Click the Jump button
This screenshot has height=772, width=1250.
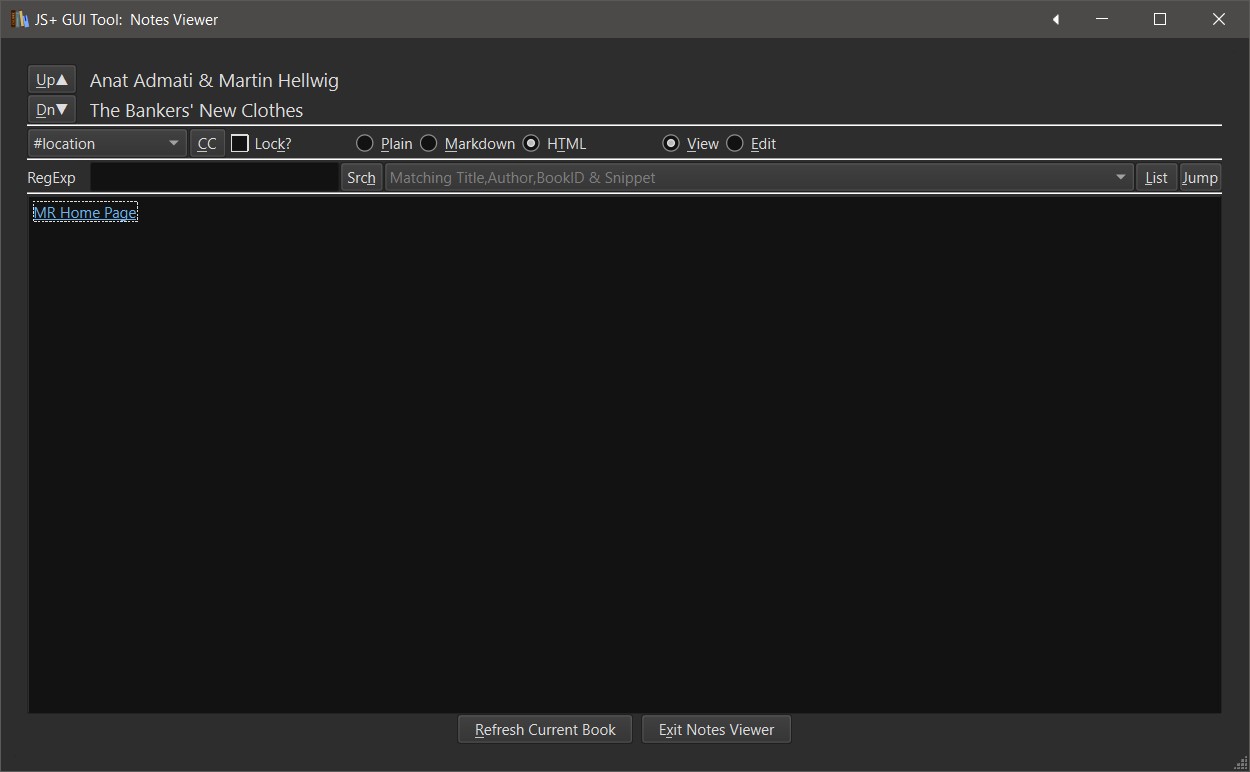point(1200,177)
